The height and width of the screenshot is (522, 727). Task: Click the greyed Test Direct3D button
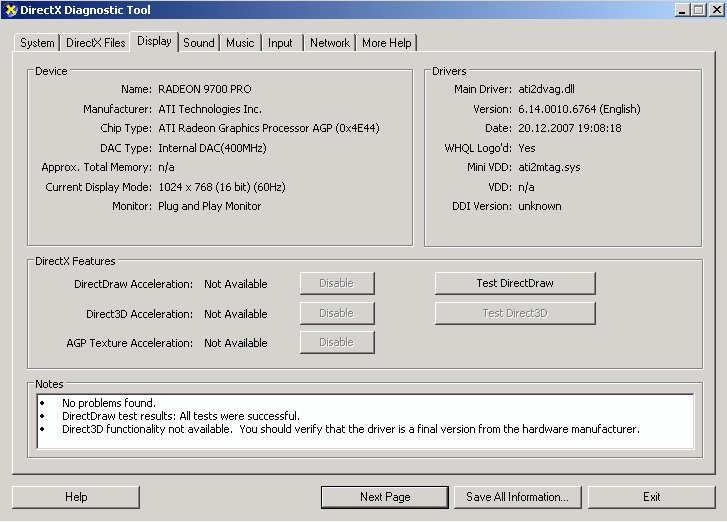click(x=515, y=313)
